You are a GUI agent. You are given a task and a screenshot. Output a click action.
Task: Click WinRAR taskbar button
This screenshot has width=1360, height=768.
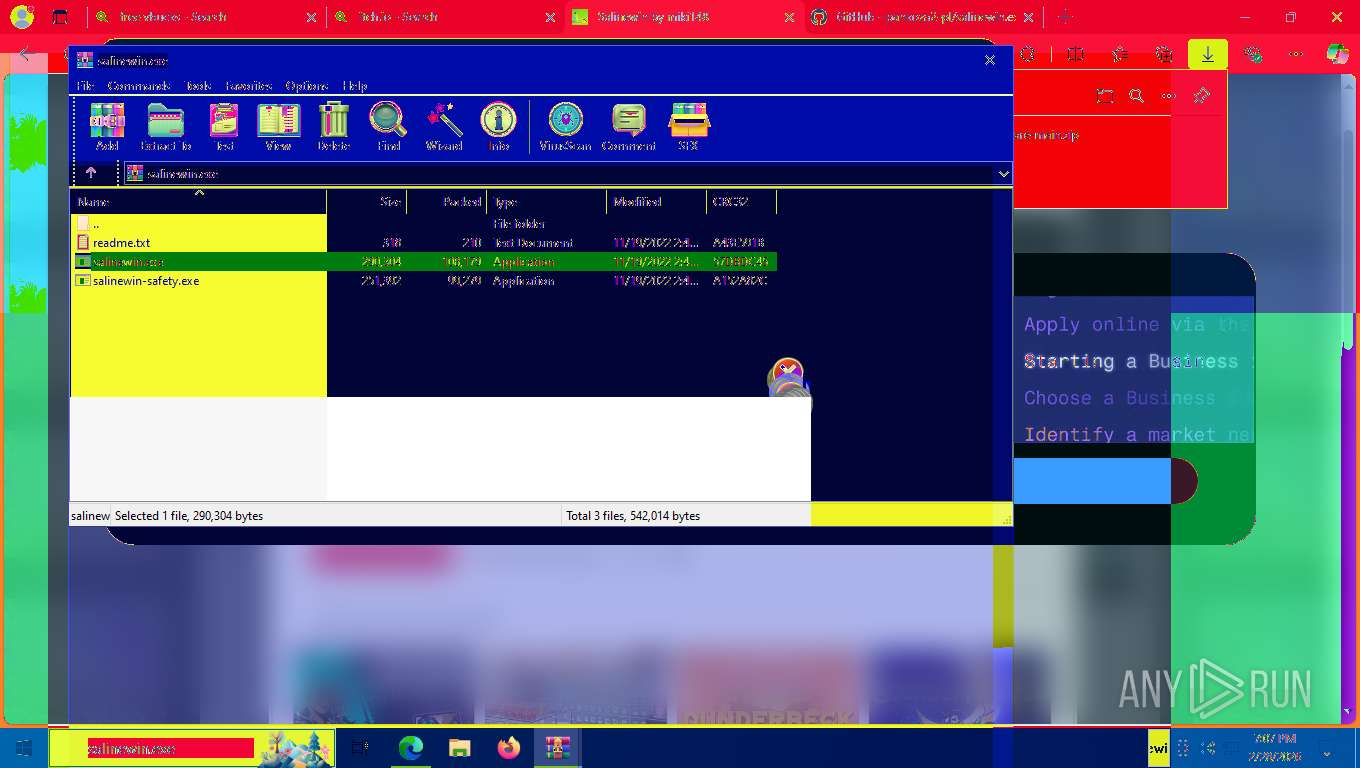(x=557, y=748)
